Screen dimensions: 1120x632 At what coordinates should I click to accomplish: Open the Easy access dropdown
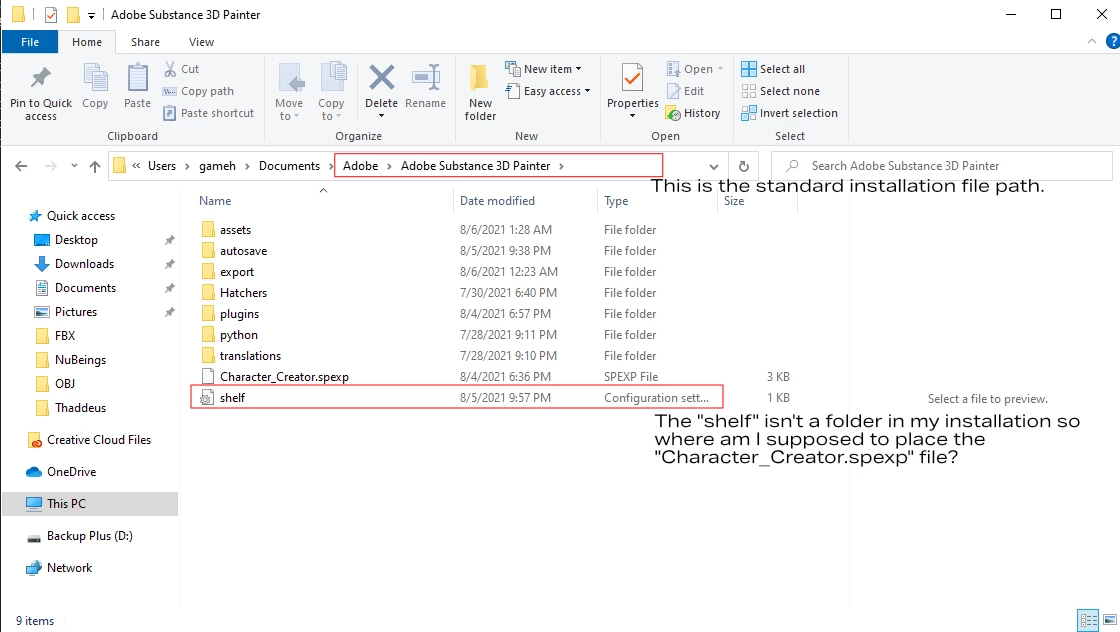pos(548,91)
